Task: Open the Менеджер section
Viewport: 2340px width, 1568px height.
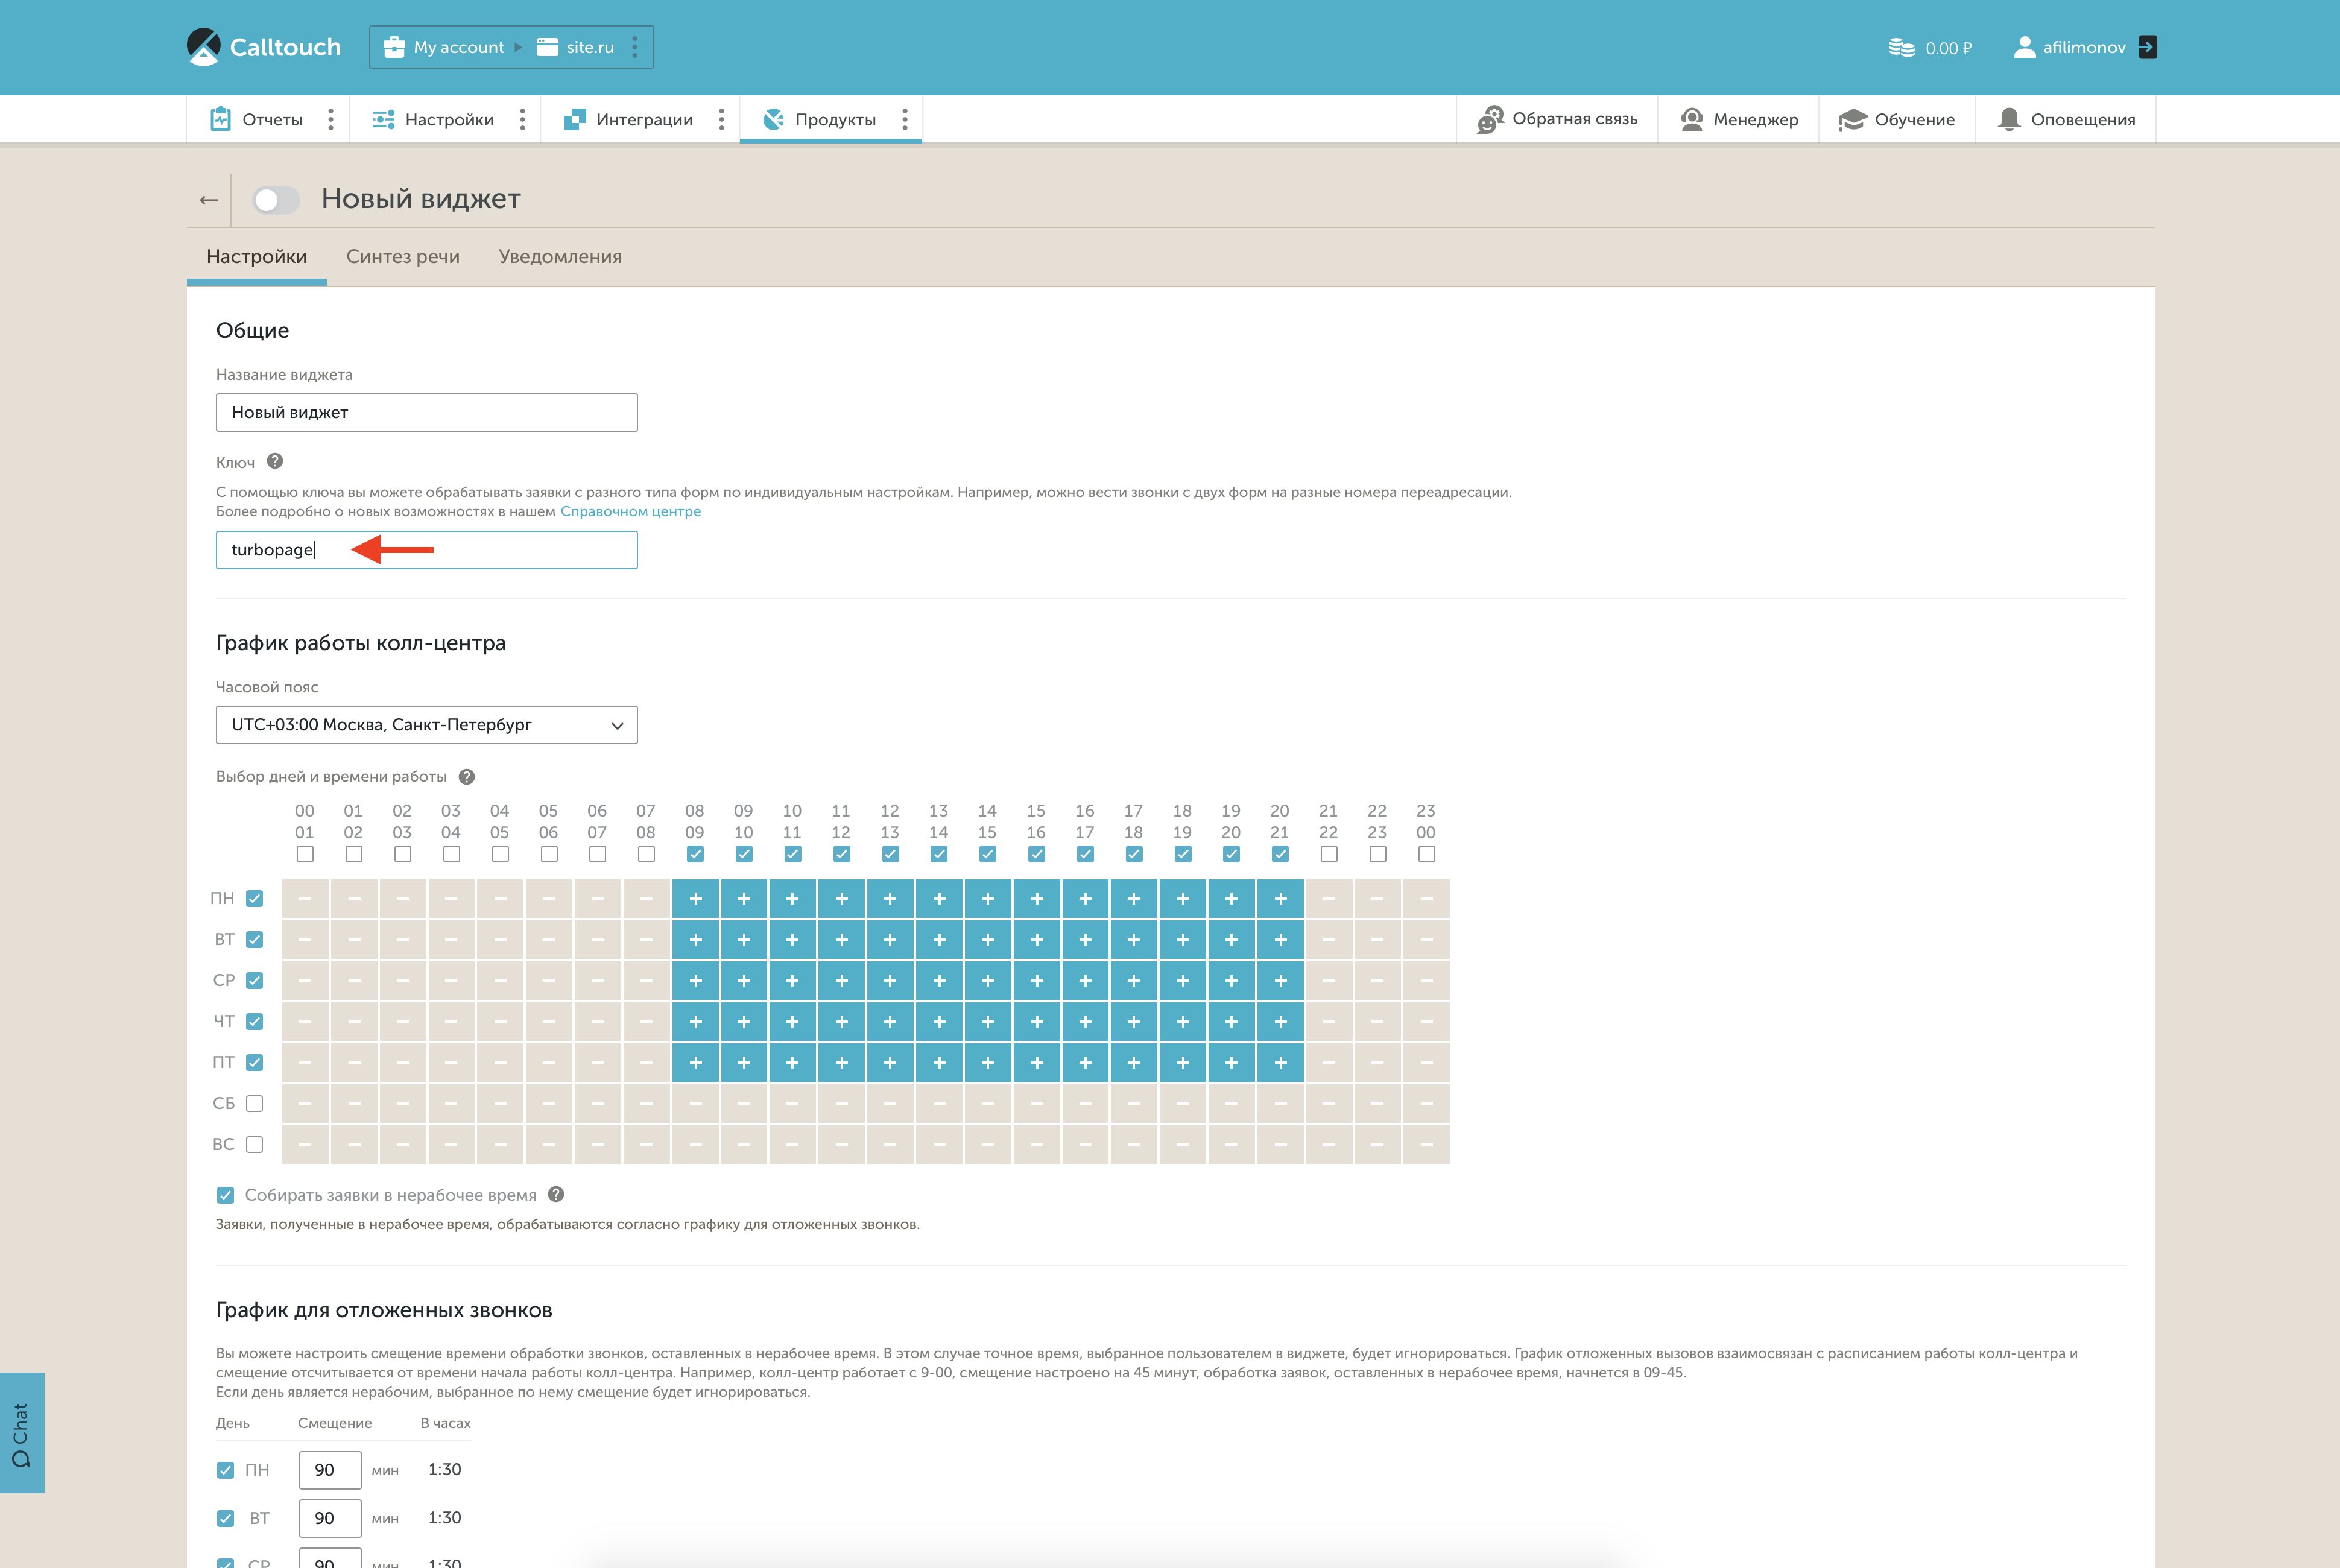Action: click(1739, 119)
